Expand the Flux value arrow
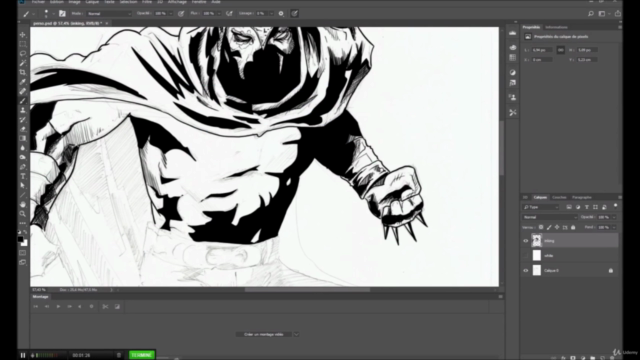The image size is (640, 360). [x=219, y=13]
